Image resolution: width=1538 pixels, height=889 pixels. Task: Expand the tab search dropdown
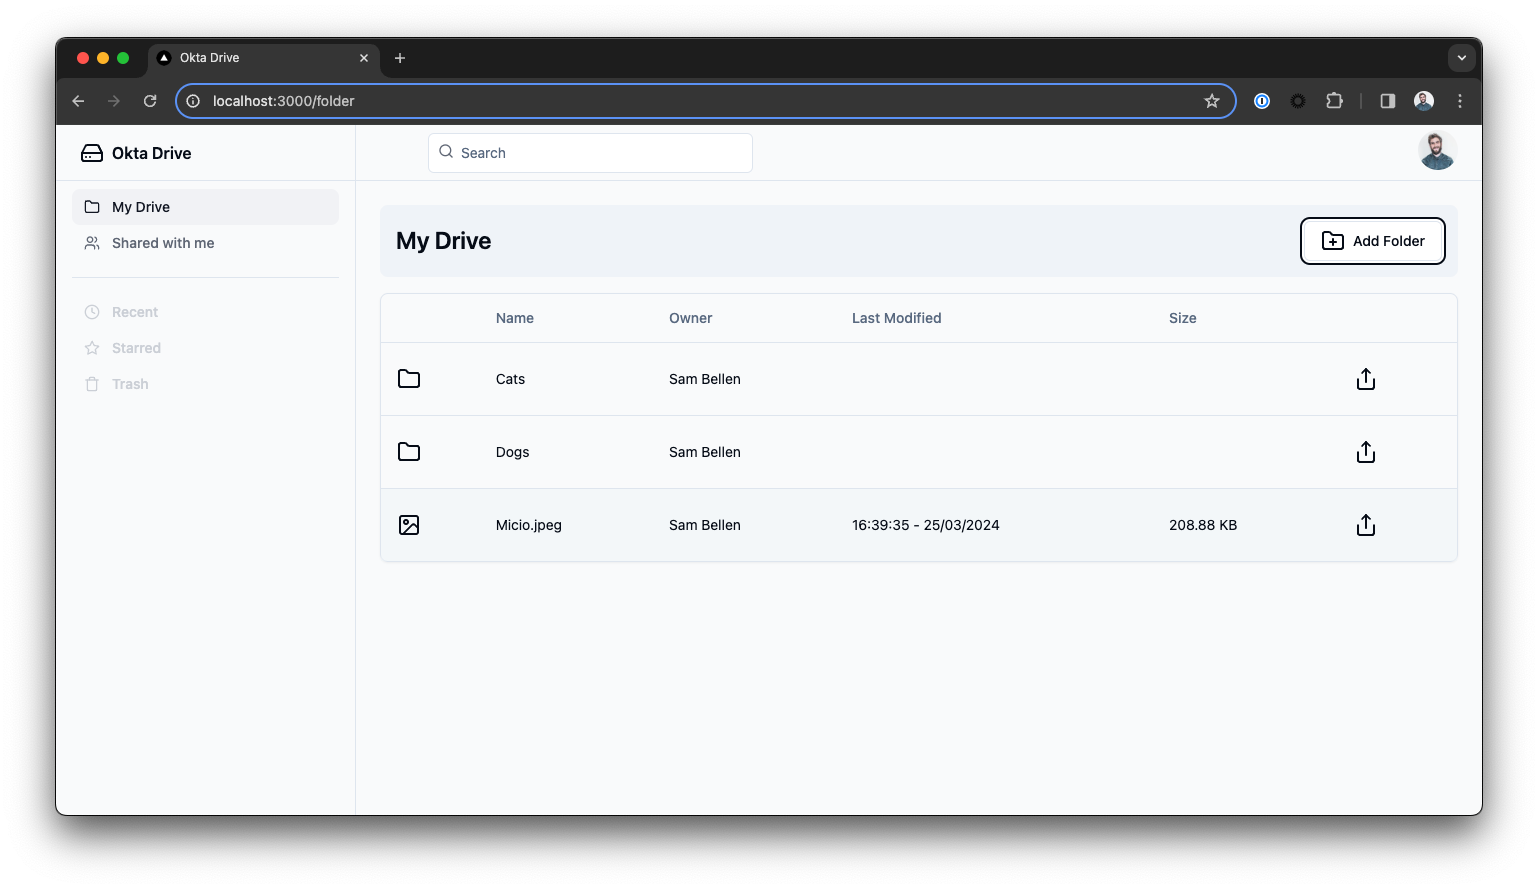(x=1462, y=58)
